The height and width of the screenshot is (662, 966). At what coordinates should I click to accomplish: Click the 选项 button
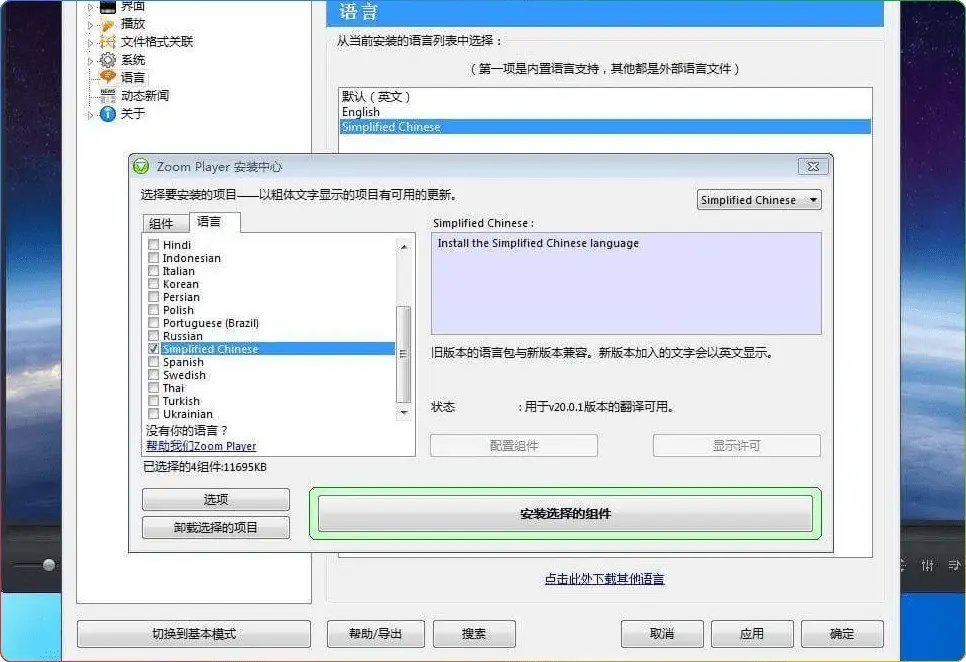click(x=216, y=499)
